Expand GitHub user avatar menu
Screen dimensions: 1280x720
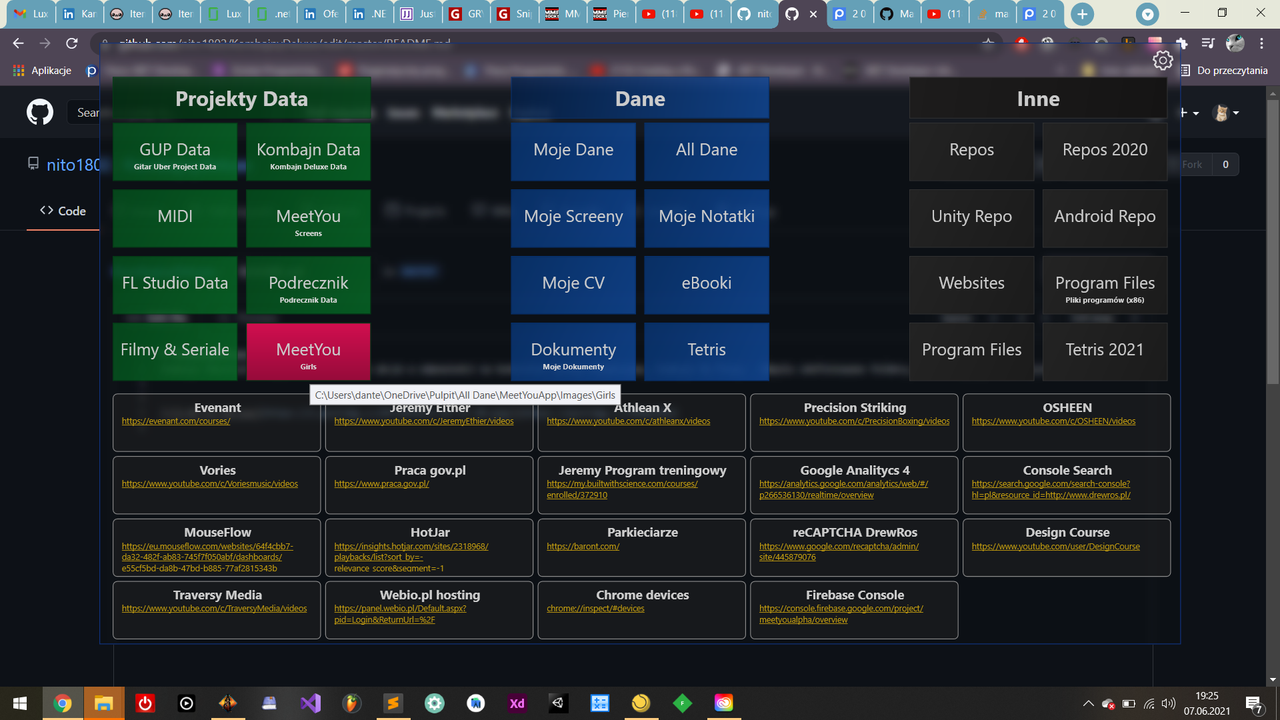[1225, 113]
